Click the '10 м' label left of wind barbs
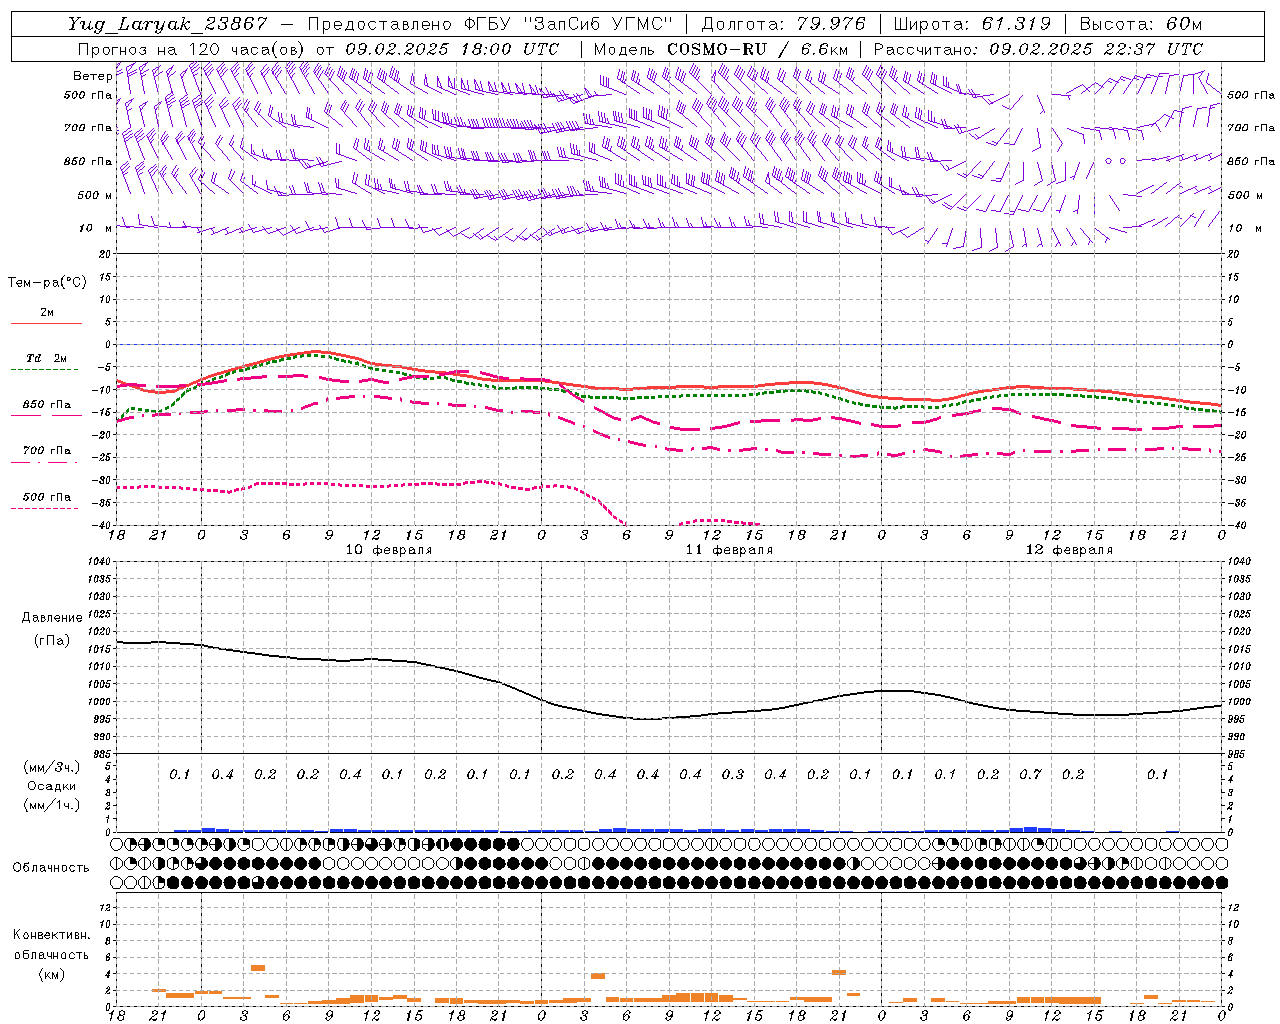This screenshot has width=1280, height=1024. 95,228
